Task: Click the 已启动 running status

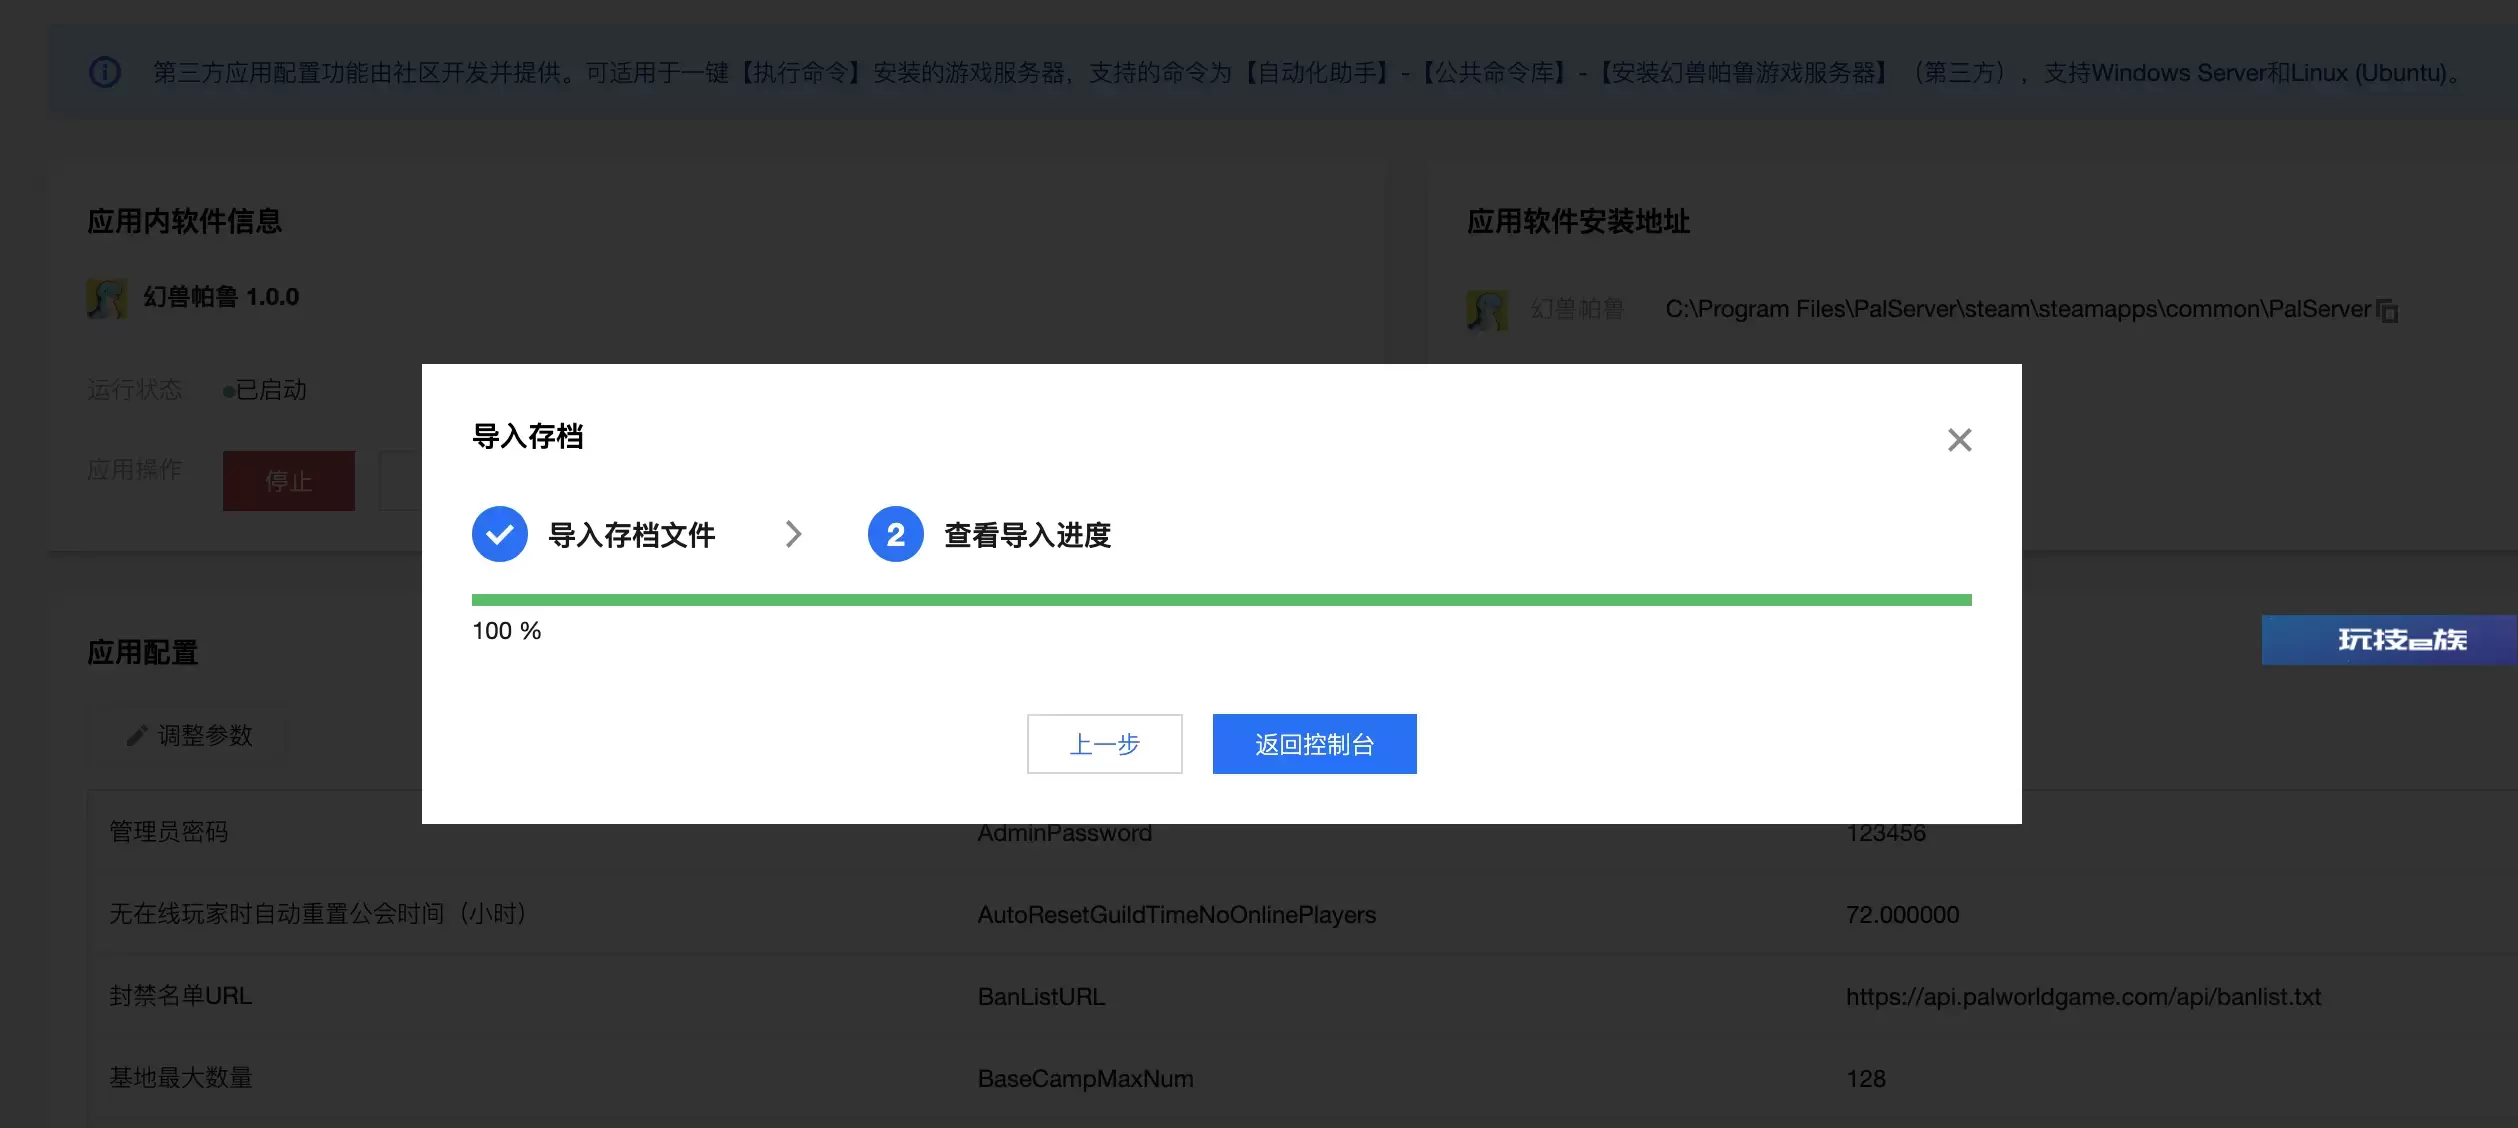Action: point(265,390)
